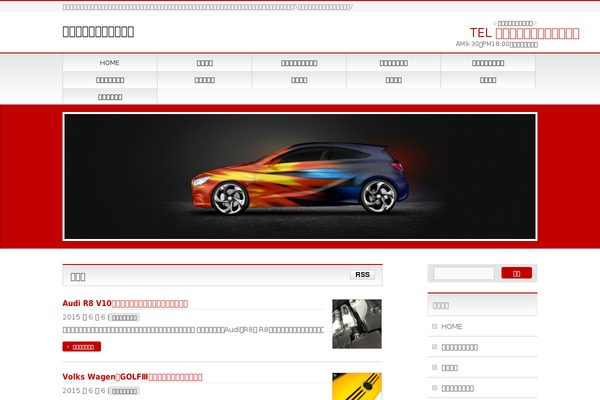Open the HOME item in top navigation
Viewport: 600px width, 400px height.
click(110, 63)
